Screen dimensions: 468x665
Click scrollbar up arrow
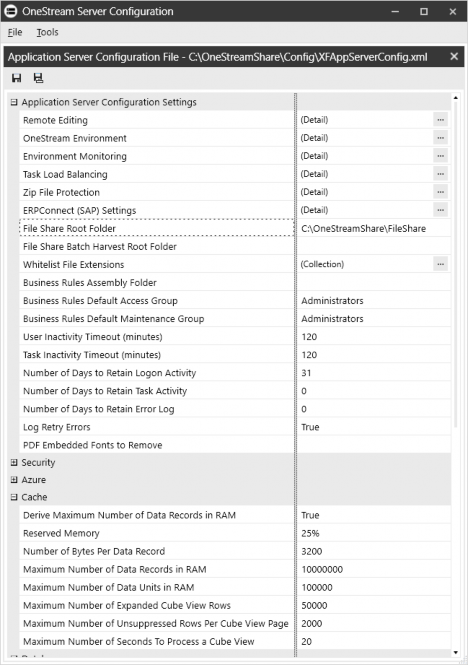[x=456, y=98]
